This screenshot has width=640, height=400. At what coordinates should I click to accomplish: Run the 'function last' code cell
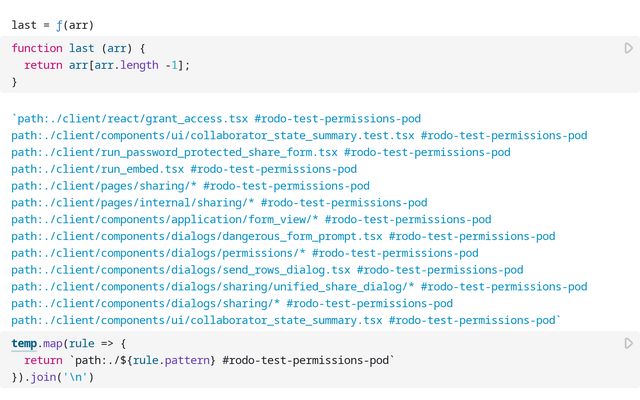pos(628,48)
